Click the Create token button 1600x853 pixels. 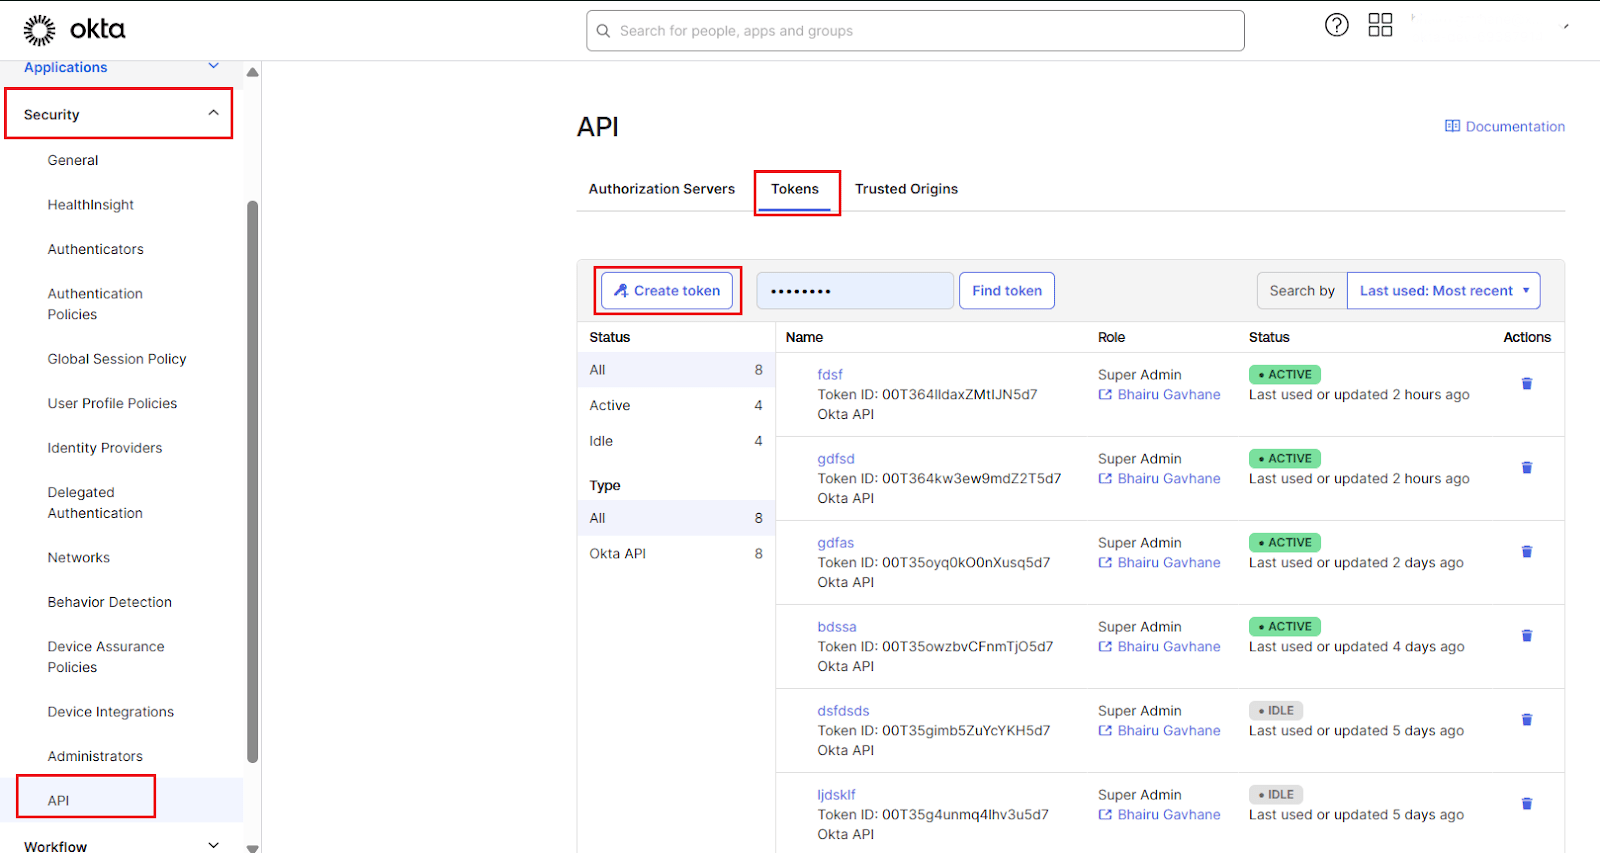[x=667, y=291]
